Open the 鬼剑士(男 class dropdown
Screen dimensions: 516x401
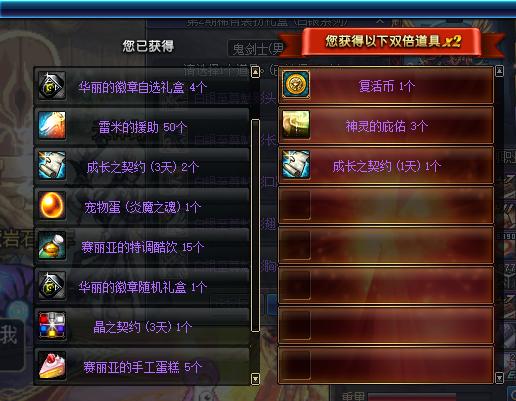(x=256, y=49)
